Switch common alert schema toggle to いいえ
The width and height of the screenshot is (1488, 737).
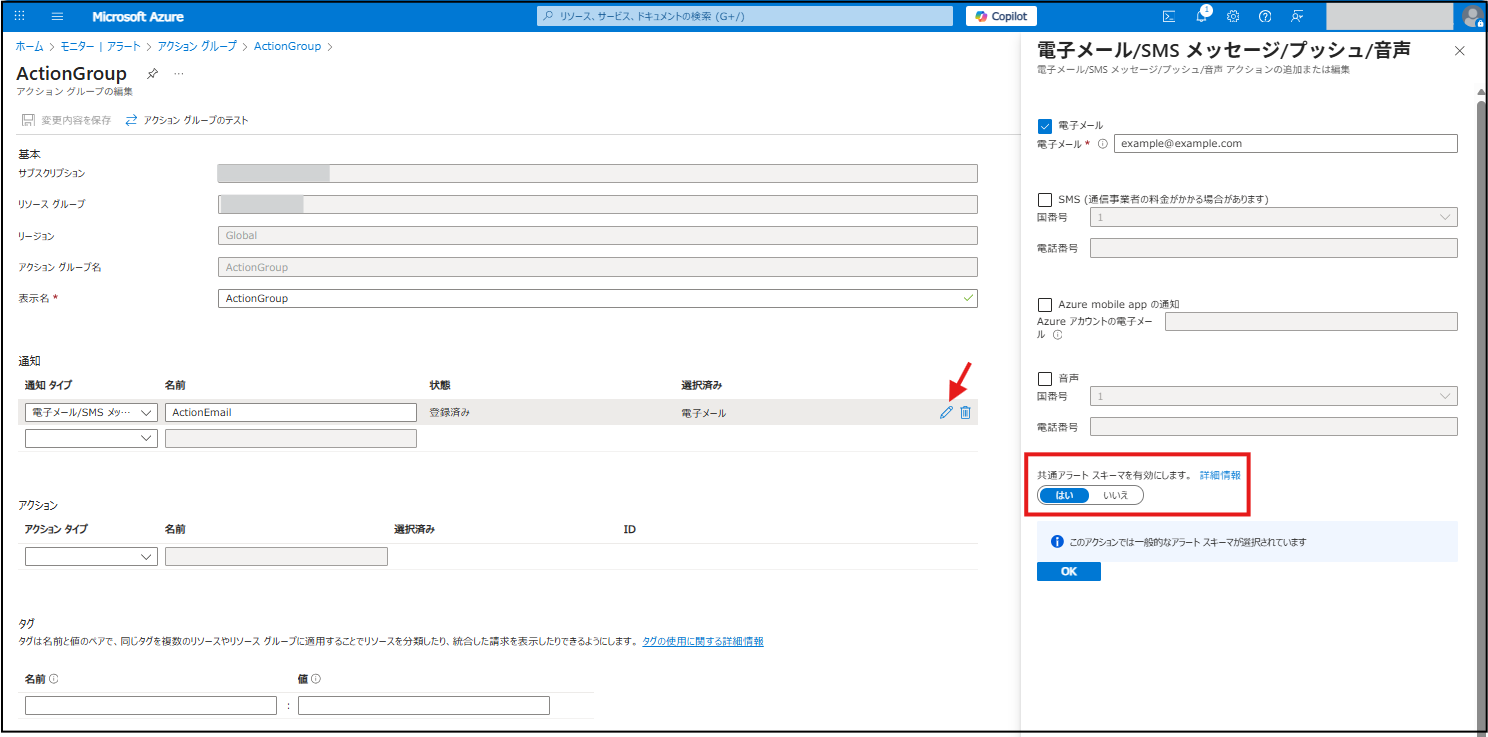pyautogui.click(x=1115, y=495)
